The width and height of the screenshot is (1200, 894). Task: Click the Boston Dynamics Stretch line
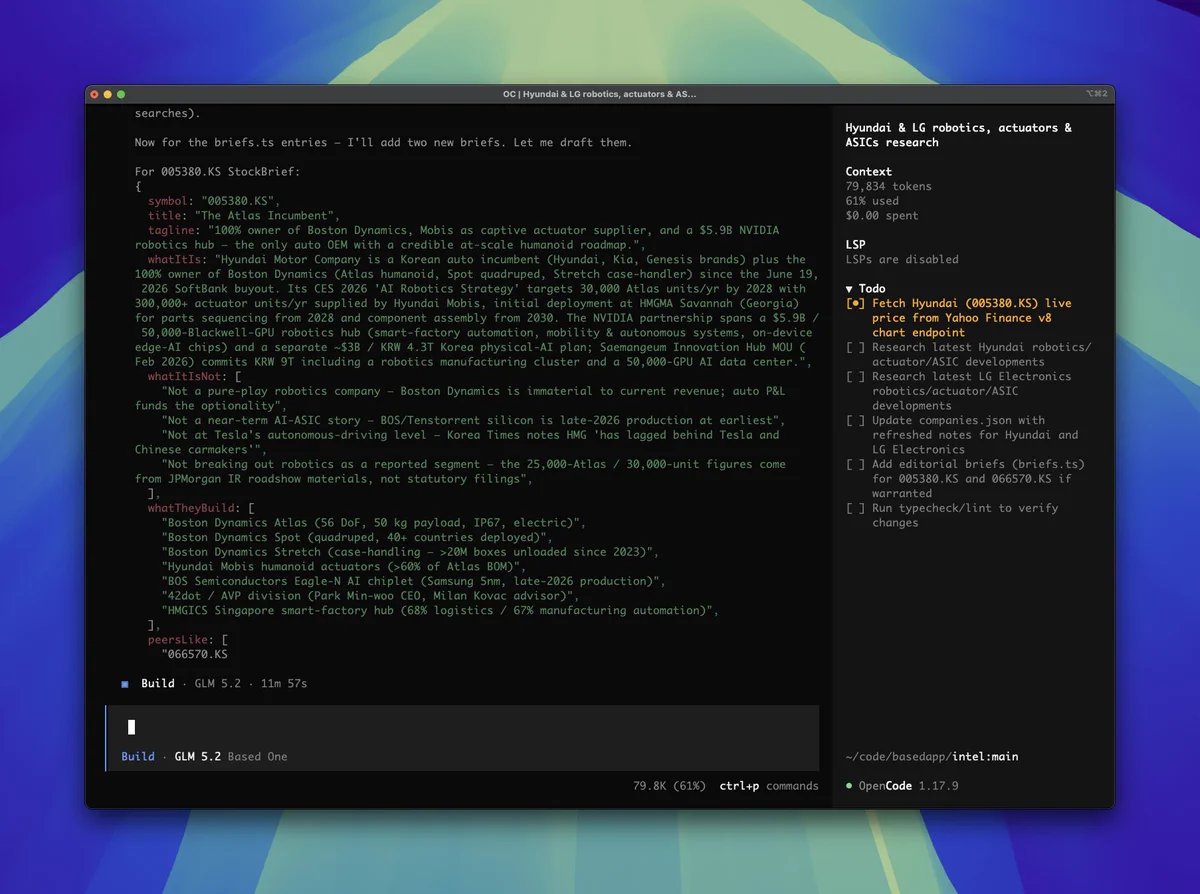click(x=410, y=552)
